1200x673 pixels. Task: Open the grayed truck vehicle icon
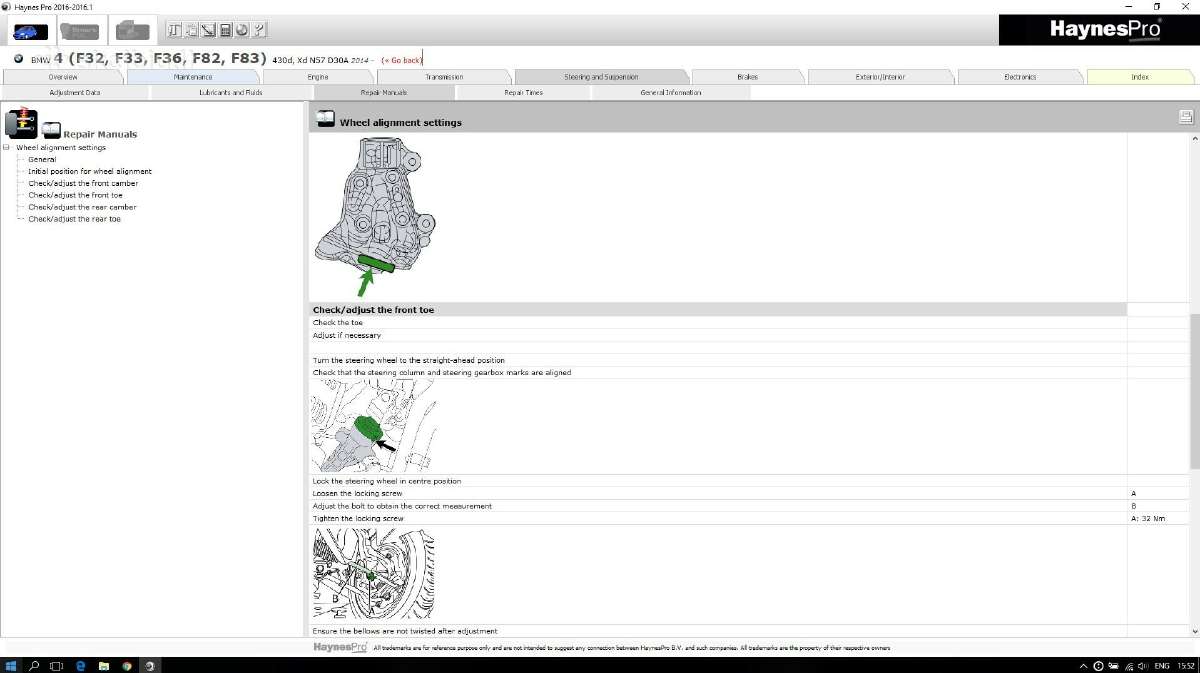pyautogui.click(x=79, y=30)
